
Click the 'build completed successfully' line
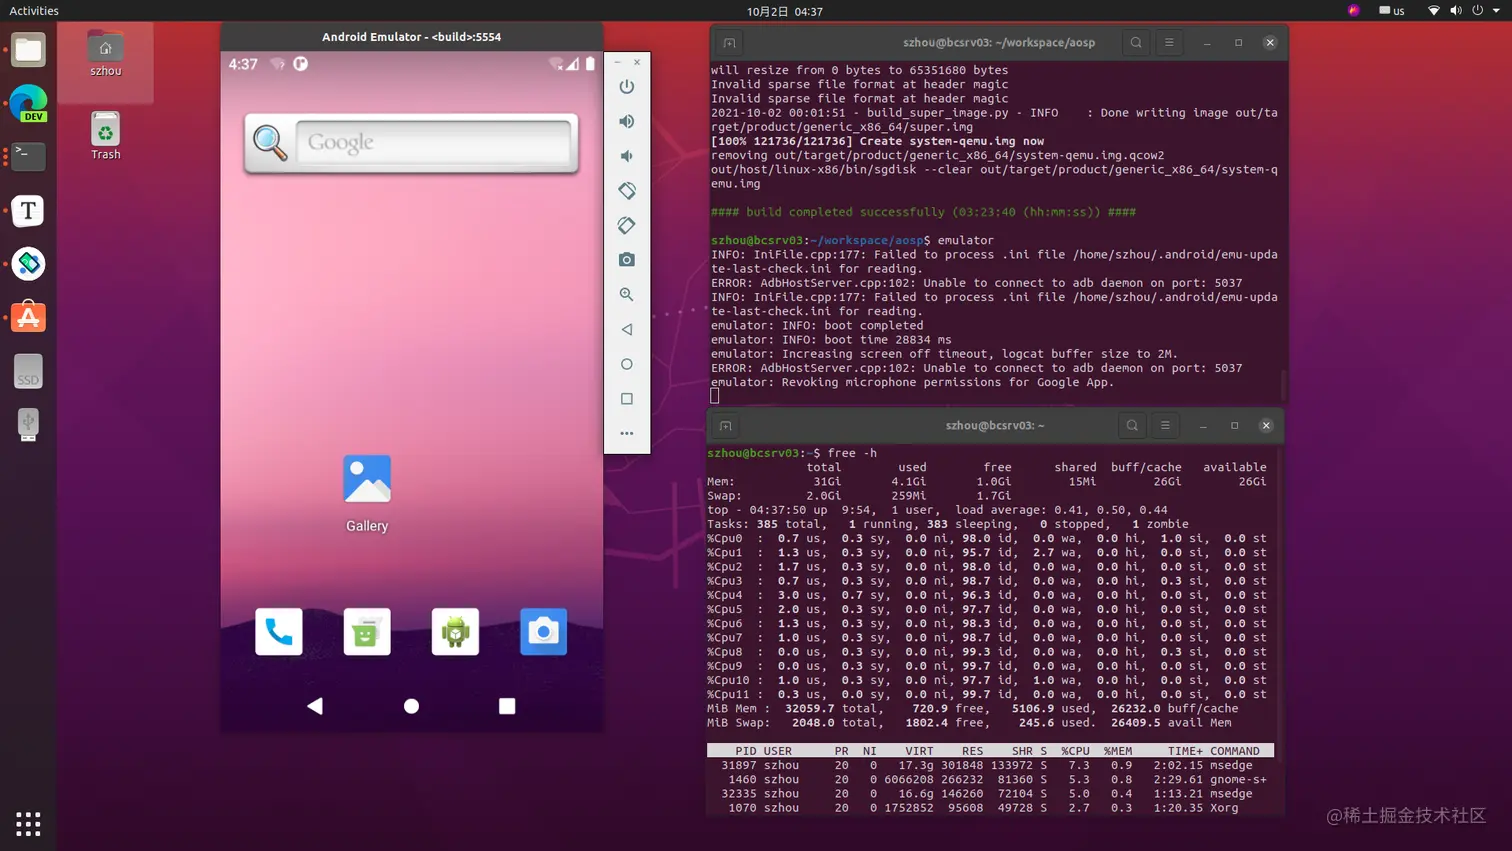[x=923, y=212]
